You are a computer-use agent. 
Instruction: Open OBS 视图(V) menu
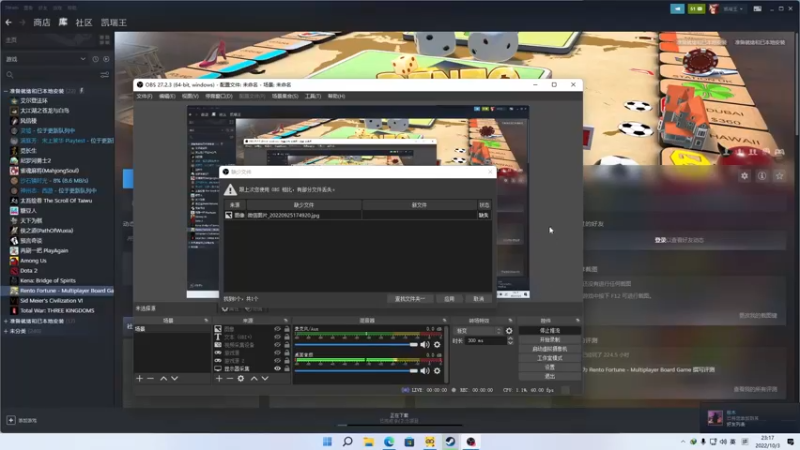tap(190, 96)
